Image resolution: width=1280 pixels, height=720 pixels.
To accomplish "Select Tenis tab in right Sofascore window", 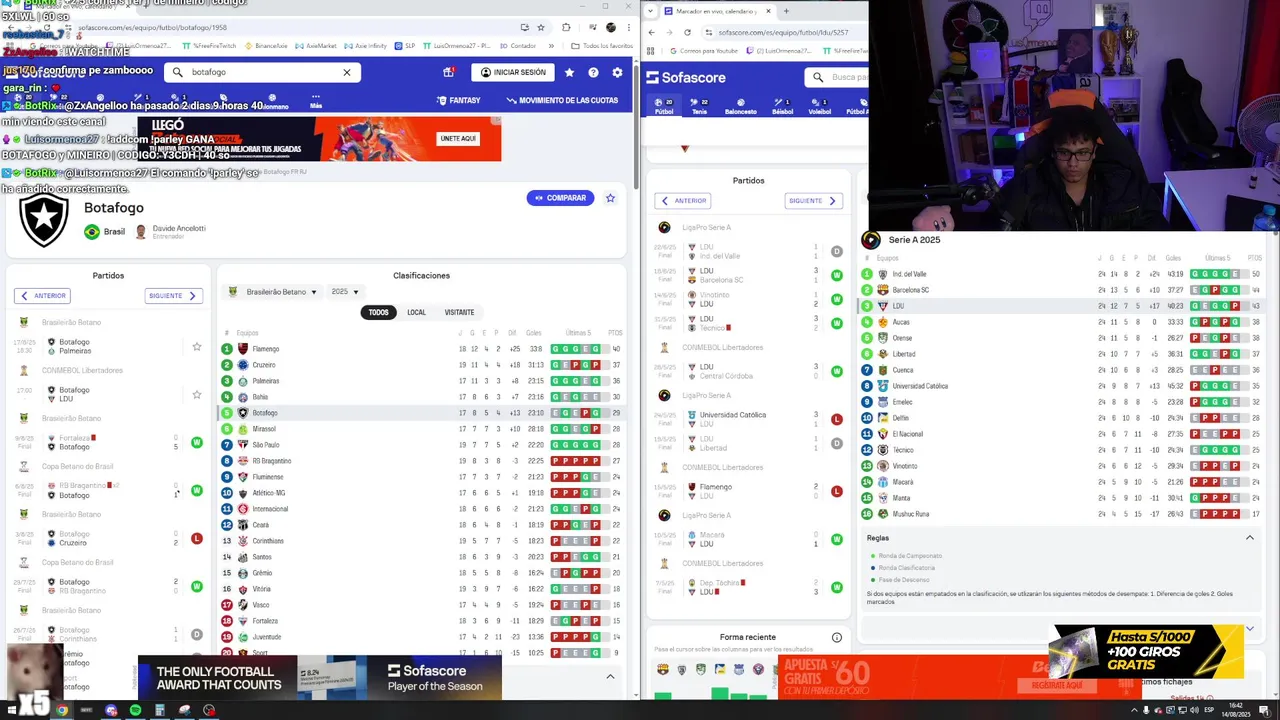I will click(699, 107).
